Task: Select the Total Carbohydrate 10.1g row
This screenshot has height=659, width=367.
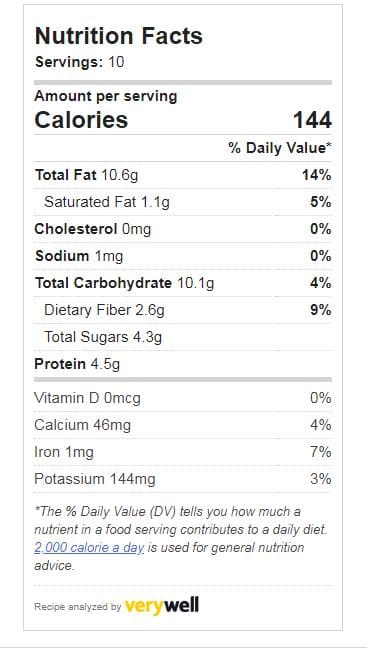Action: point(183,283)
